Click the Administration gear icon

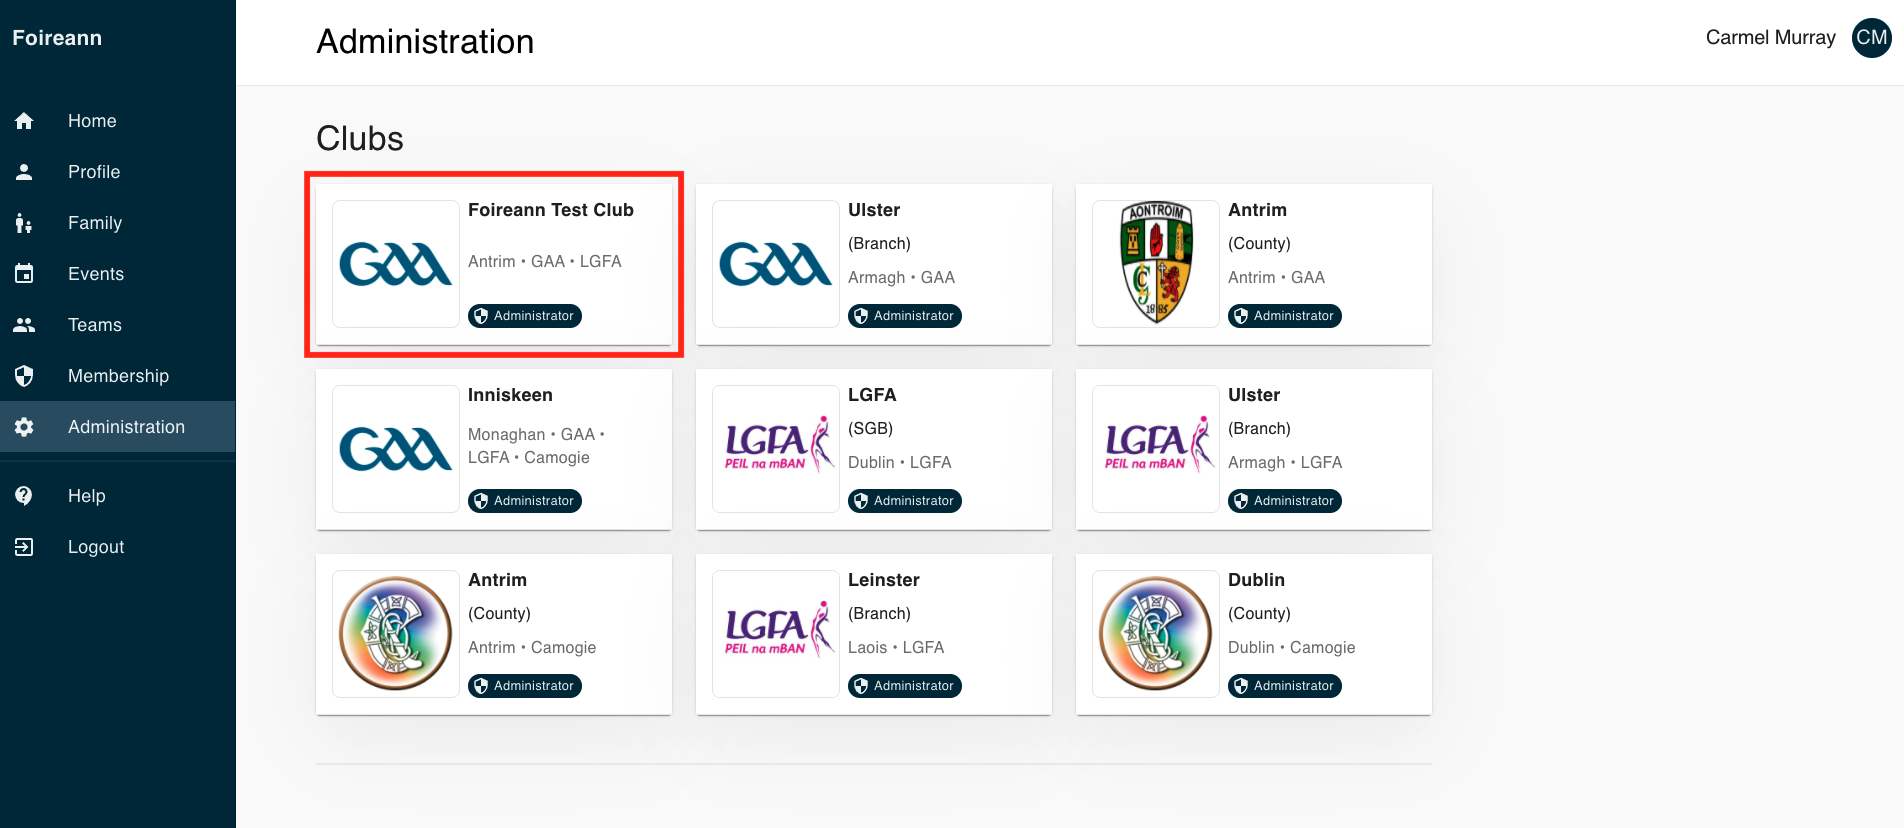pyautogui.click(x=24, y=427)
